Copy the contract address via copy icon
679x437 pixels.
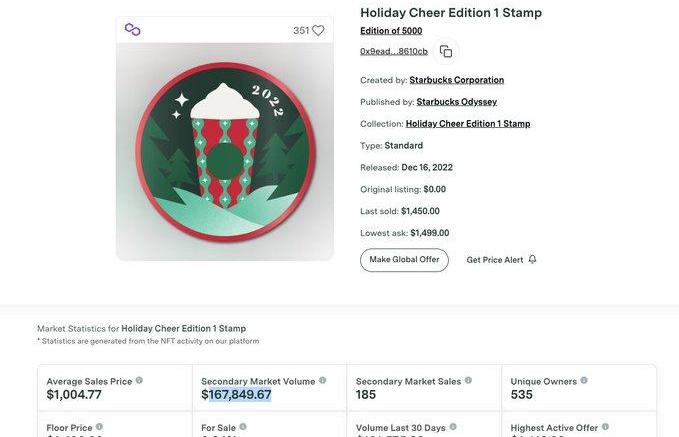point(446,51)
